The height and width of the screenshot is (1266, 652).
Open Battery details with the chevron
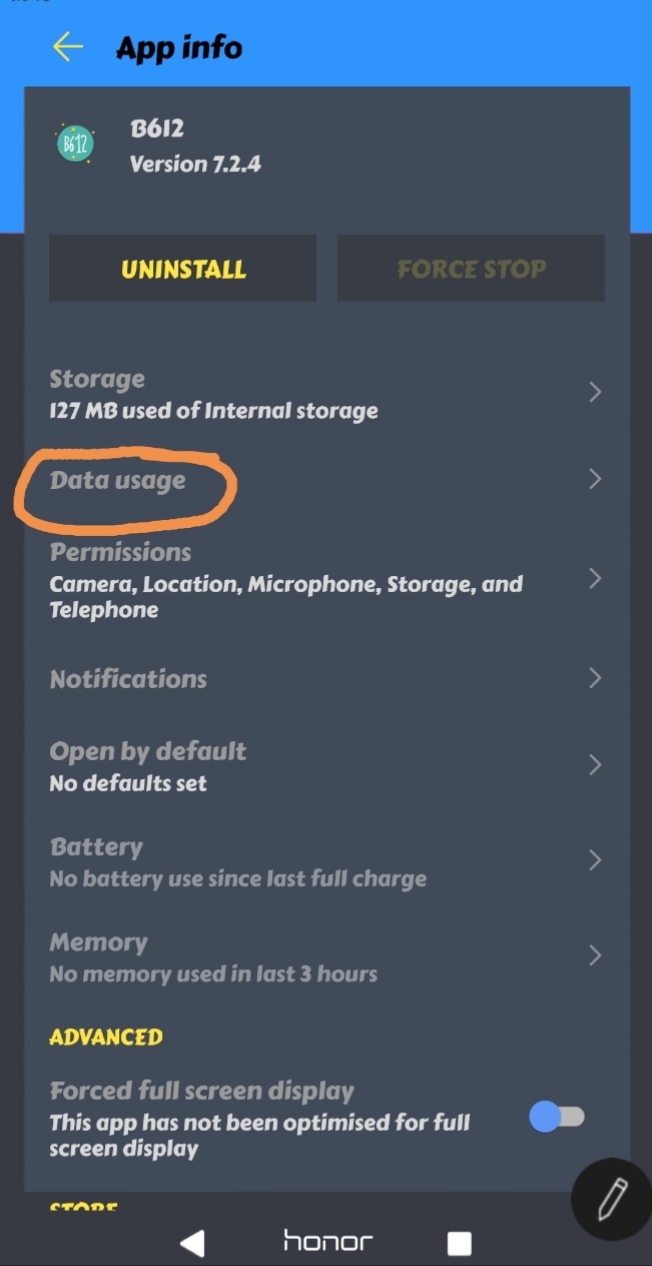tap(596, 860)
